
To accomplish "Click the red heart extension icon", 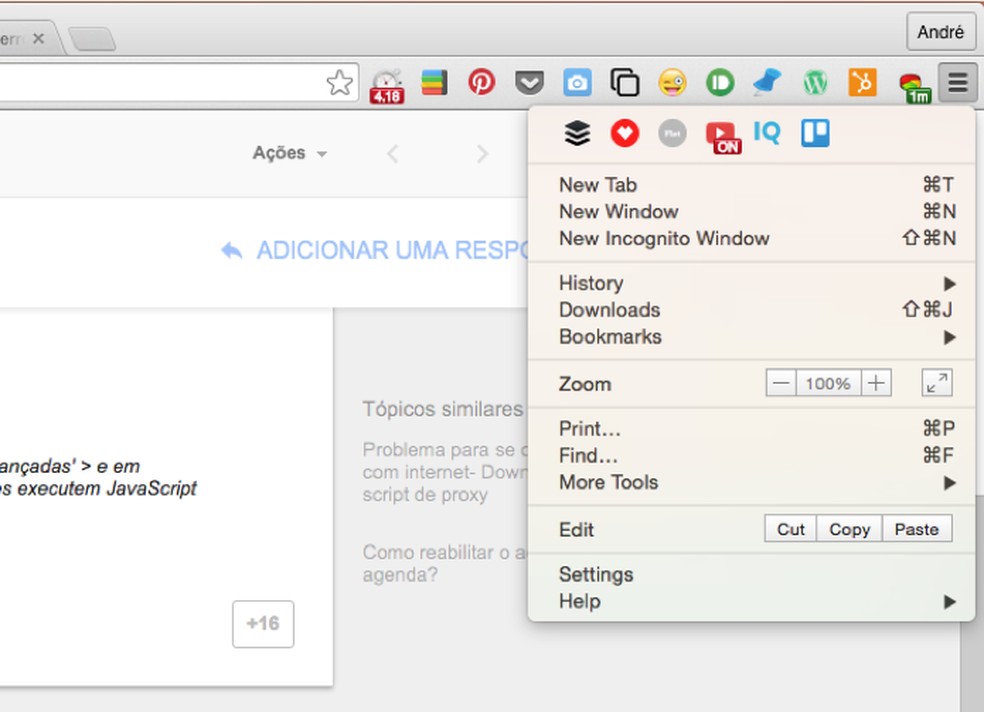I will [624, 133].
